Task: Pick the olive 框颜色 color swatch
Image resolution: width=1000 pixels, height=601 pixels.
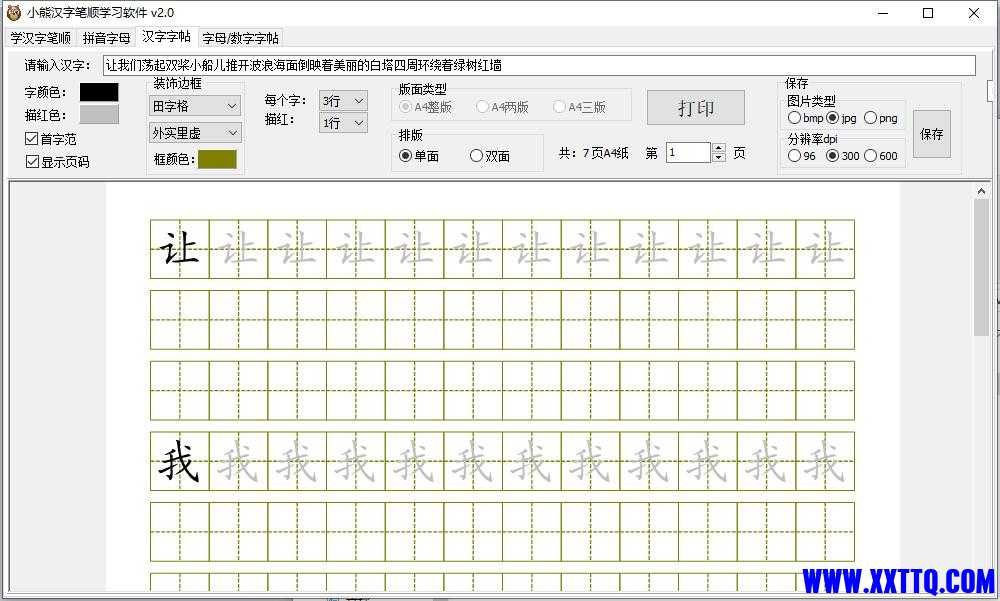Action: point(217,159)
